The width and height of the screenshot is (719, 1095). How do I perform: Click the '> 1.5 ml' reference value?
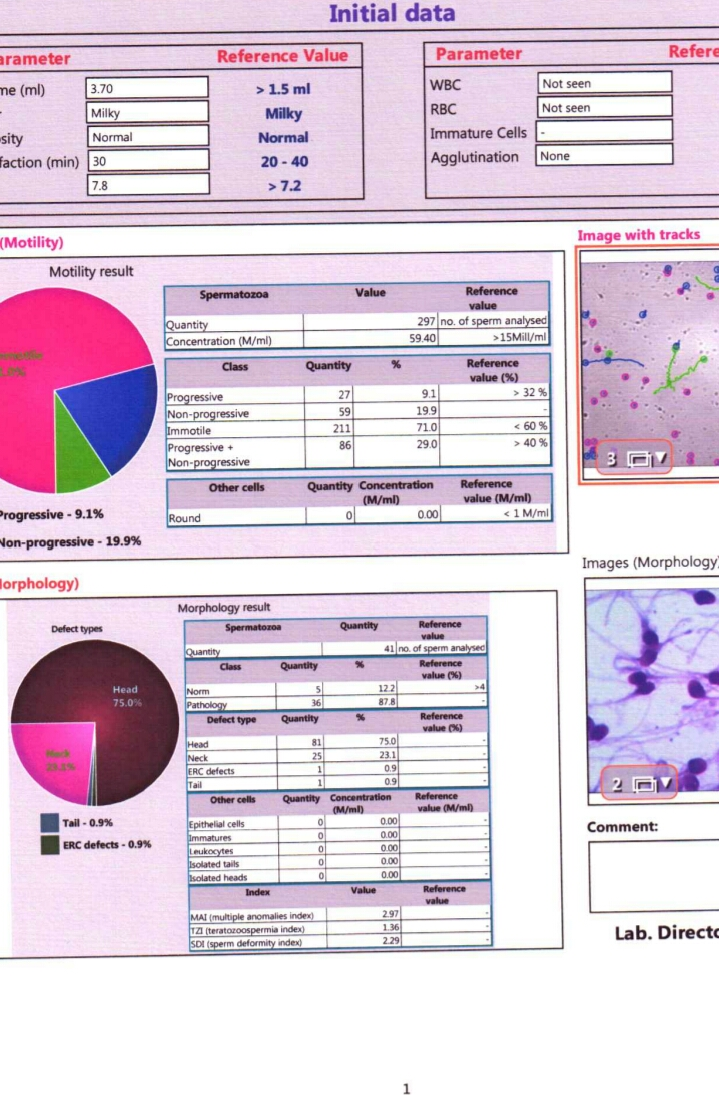click(283, 89)
